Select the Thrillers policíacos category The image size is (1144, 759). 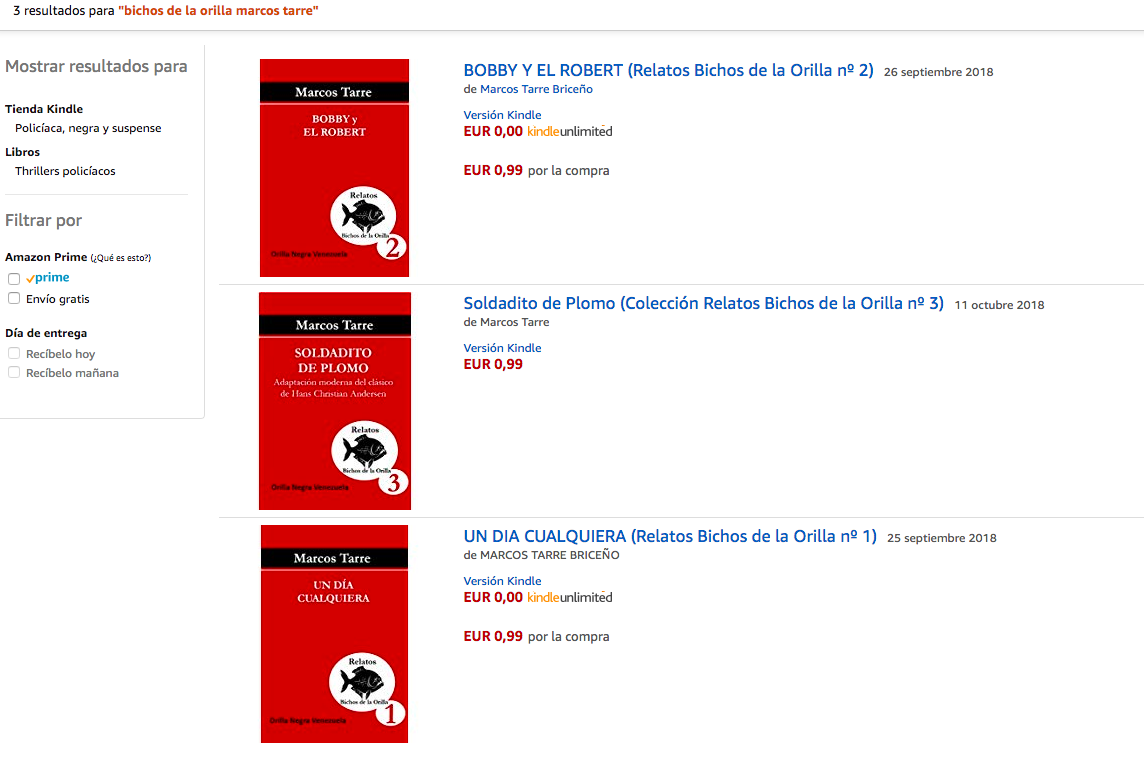click(65, 171)
